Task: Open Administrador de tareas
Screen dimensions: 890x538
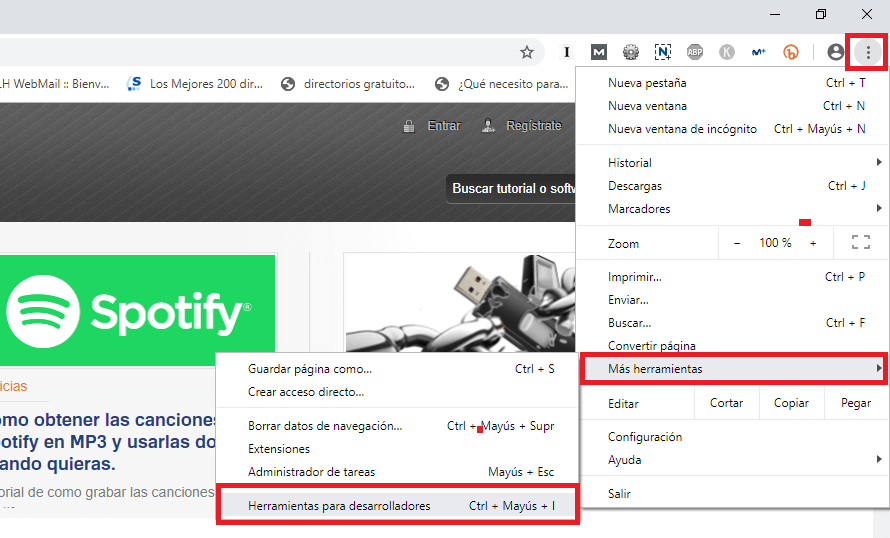Action: pos(398,472)
